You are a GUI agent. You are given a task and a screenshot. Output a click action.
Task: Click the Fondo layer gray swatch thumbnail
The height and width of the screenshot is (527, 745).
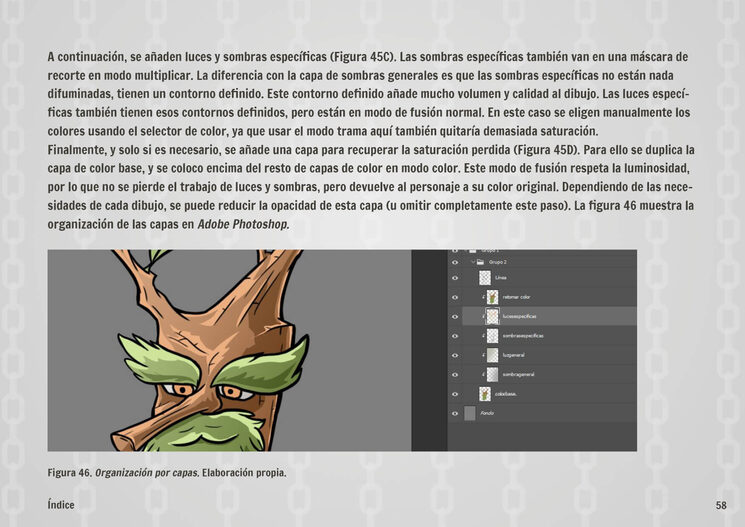point(471,413)
